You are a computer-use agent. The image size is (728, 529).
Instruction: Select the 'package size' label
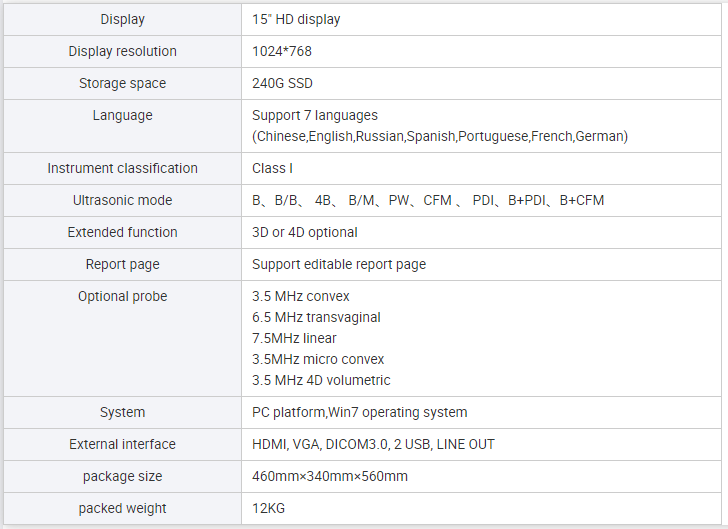click(123, 477)
